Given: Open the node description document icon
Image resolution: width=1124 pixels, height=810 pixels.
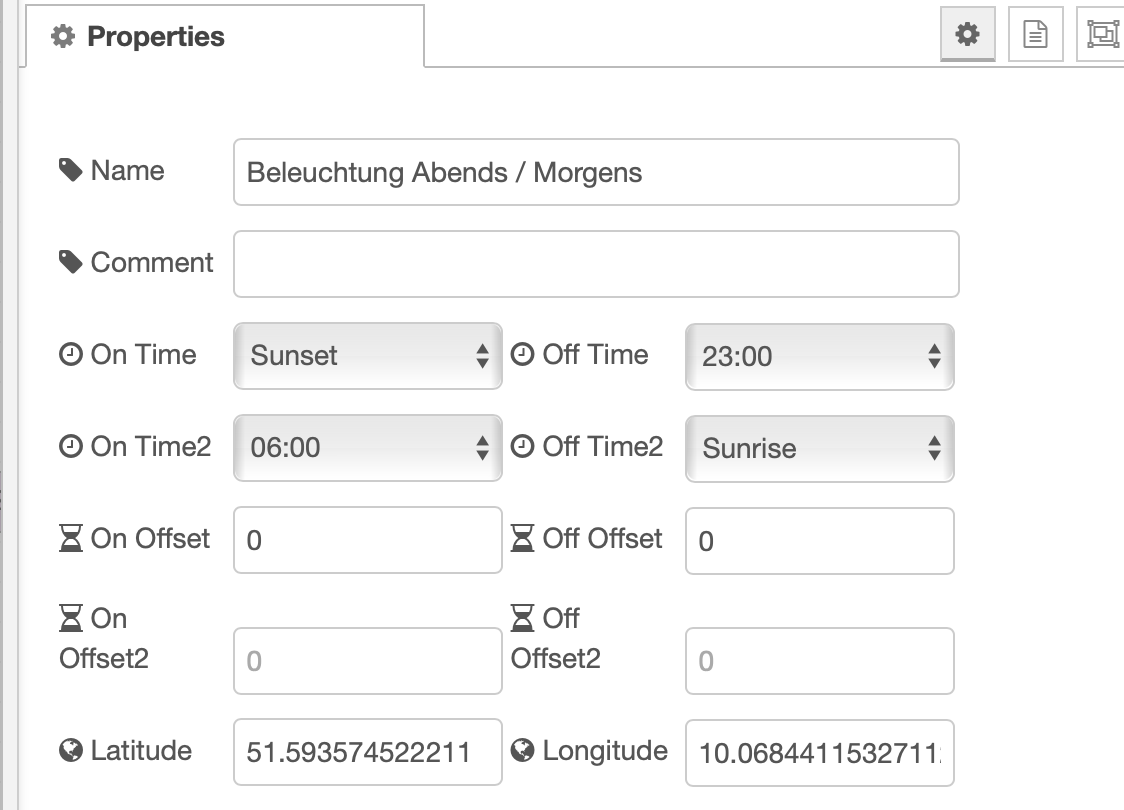Looking at the screenshot, I should (x=1035, y=35).
